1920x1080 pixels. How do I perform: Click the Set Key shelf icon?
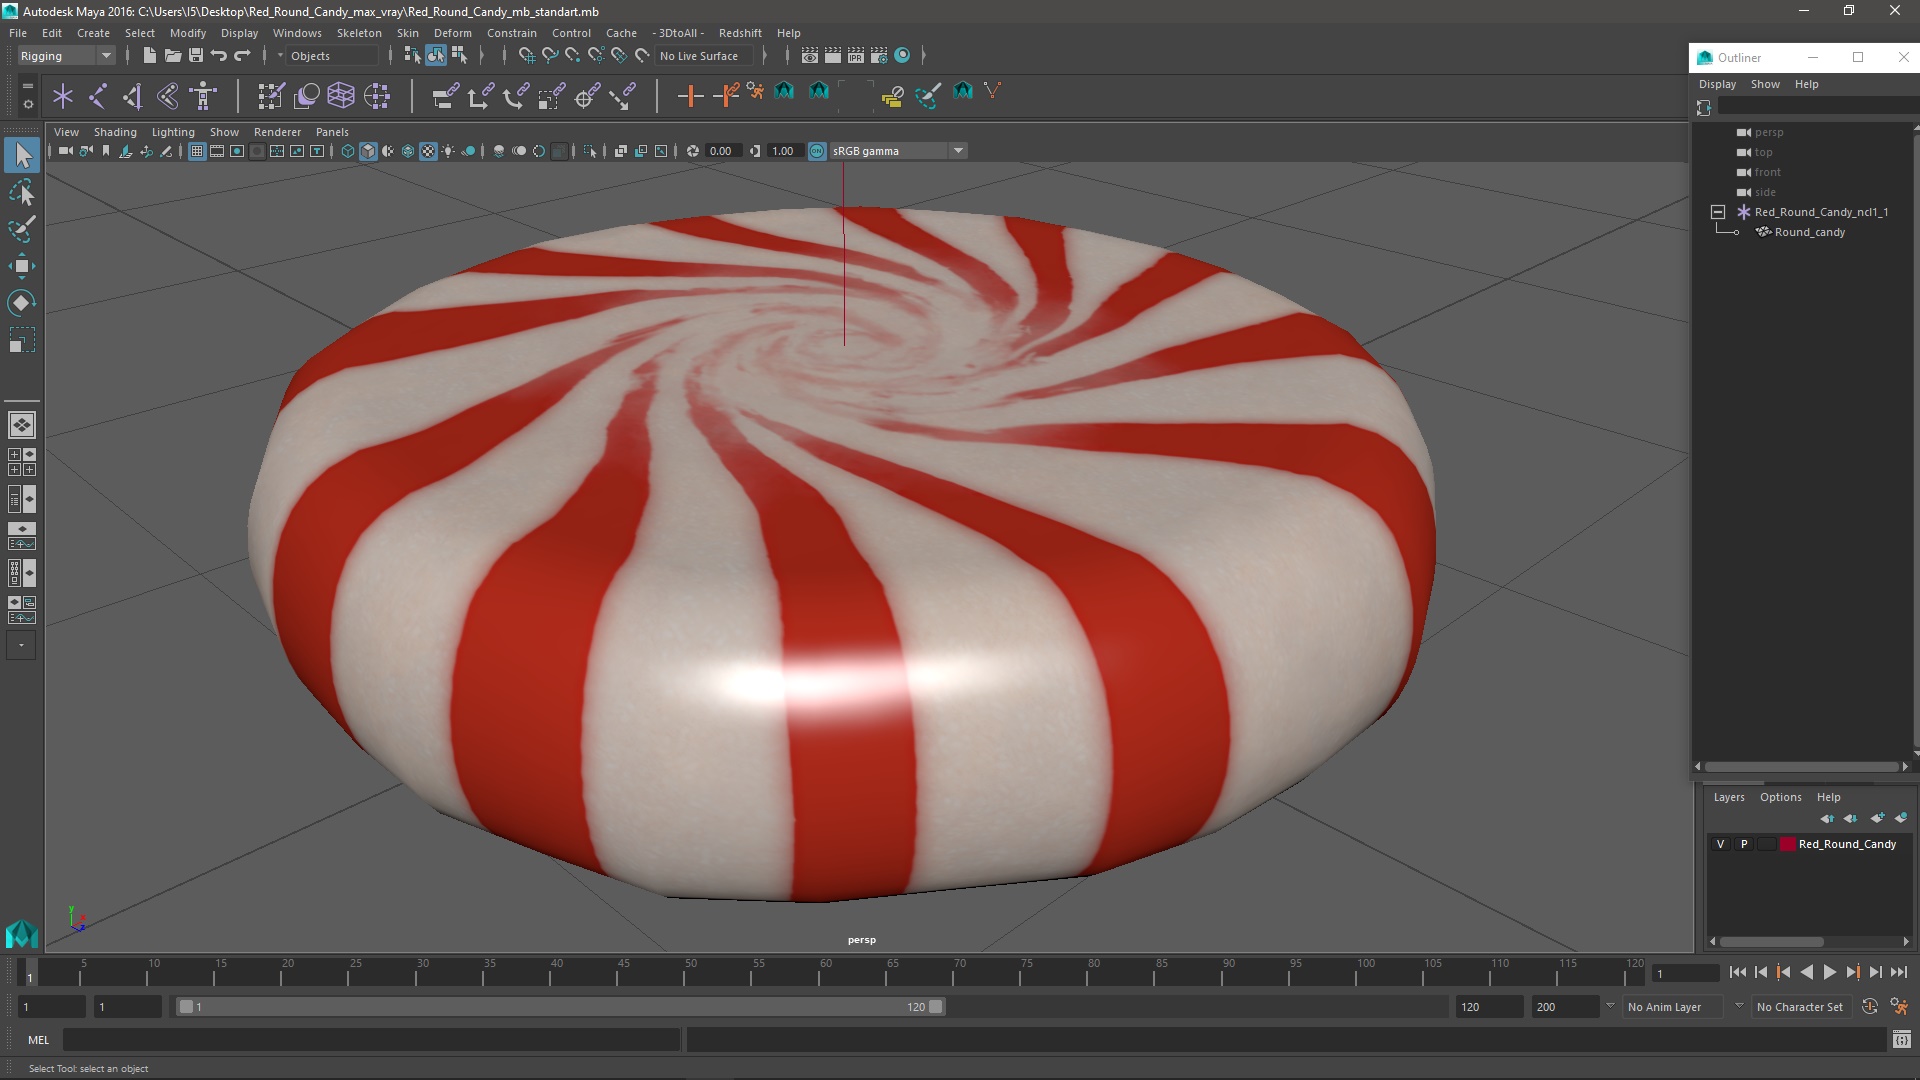click(690, 96)
